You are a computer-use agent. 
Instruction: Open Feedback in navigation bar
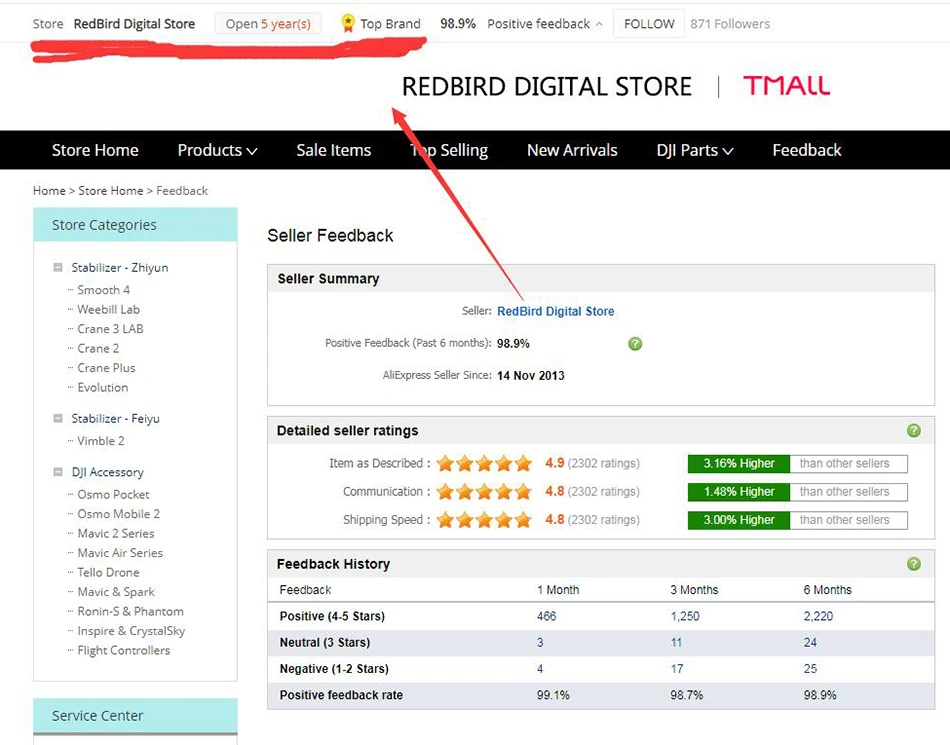[806, 150]
